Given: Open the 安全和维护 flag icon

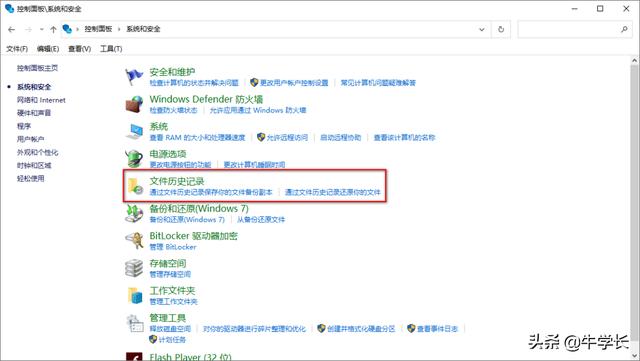Looking at the screenshot, I should coord(134,76).
